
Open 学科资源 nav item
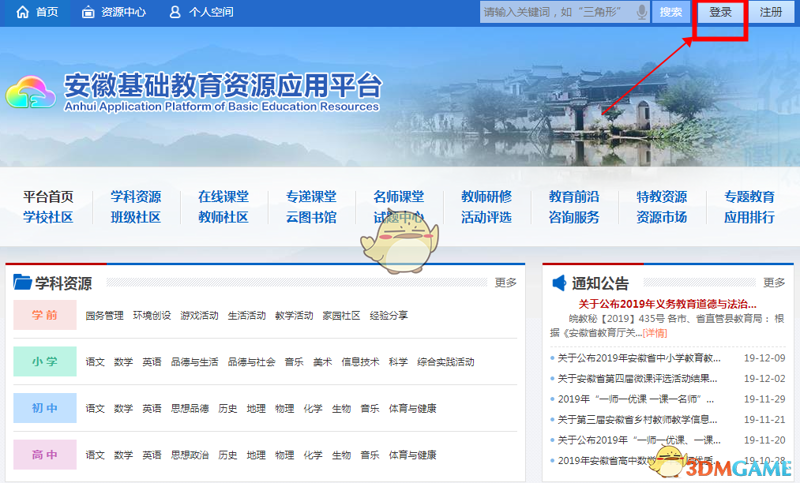tap(136, 196)
